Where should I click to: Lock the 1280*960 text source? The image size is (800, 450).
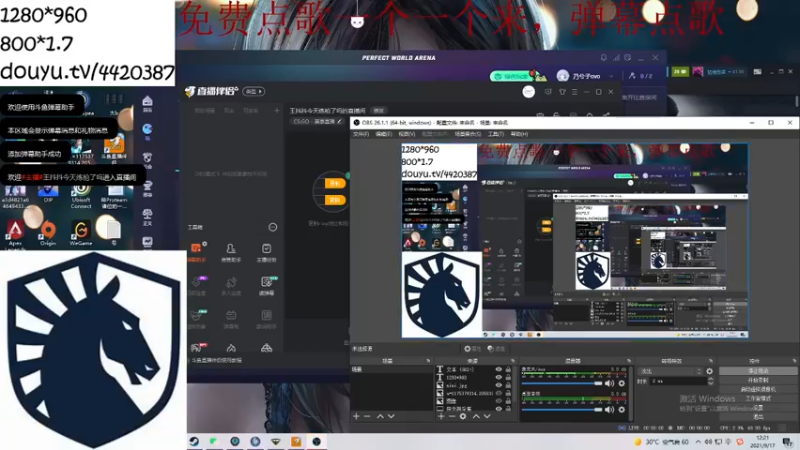click(x=508, y=378)
